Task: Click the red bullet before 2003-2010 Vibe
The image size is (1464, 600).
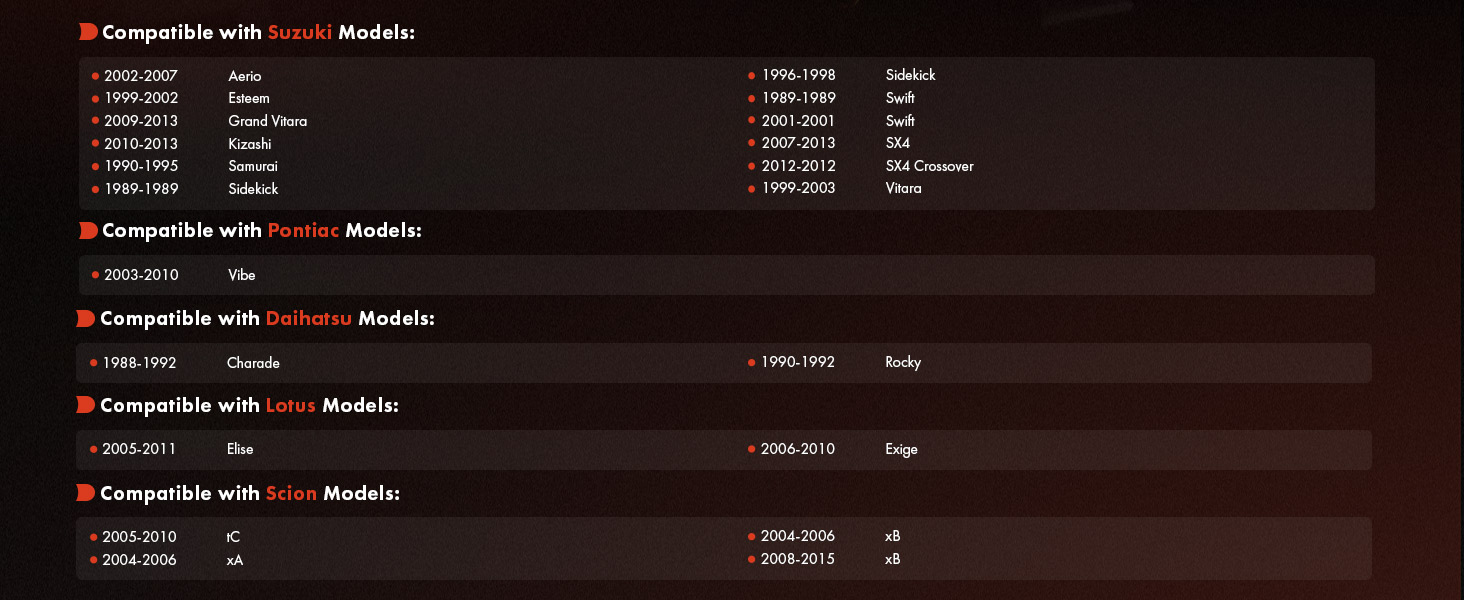Action: (x=95, y=275)
